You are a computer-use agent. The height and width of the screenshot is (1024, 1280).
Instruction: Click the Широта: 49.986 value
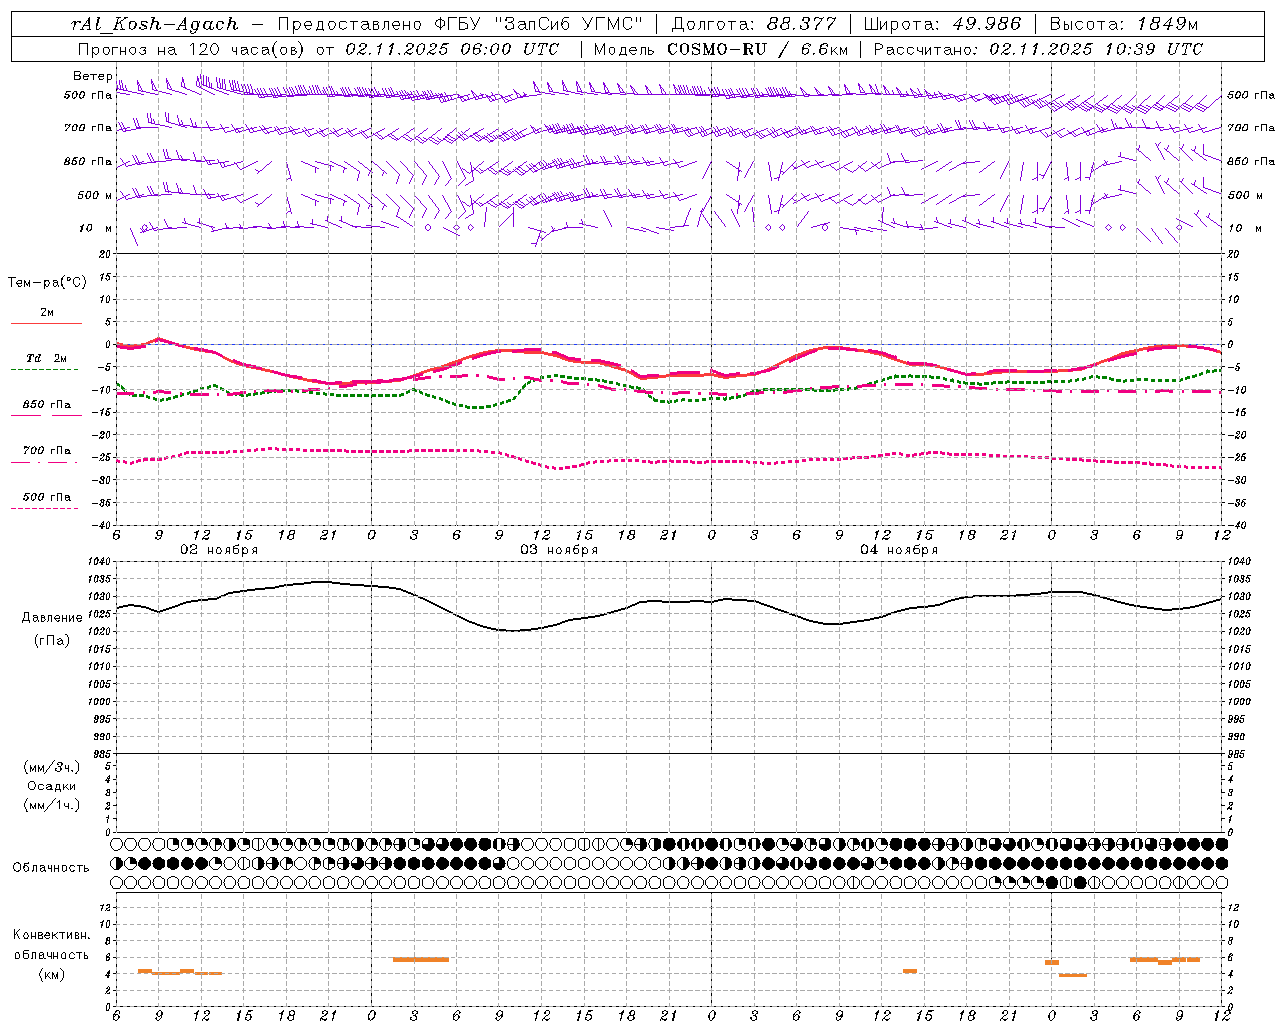(x=942, y=24)
